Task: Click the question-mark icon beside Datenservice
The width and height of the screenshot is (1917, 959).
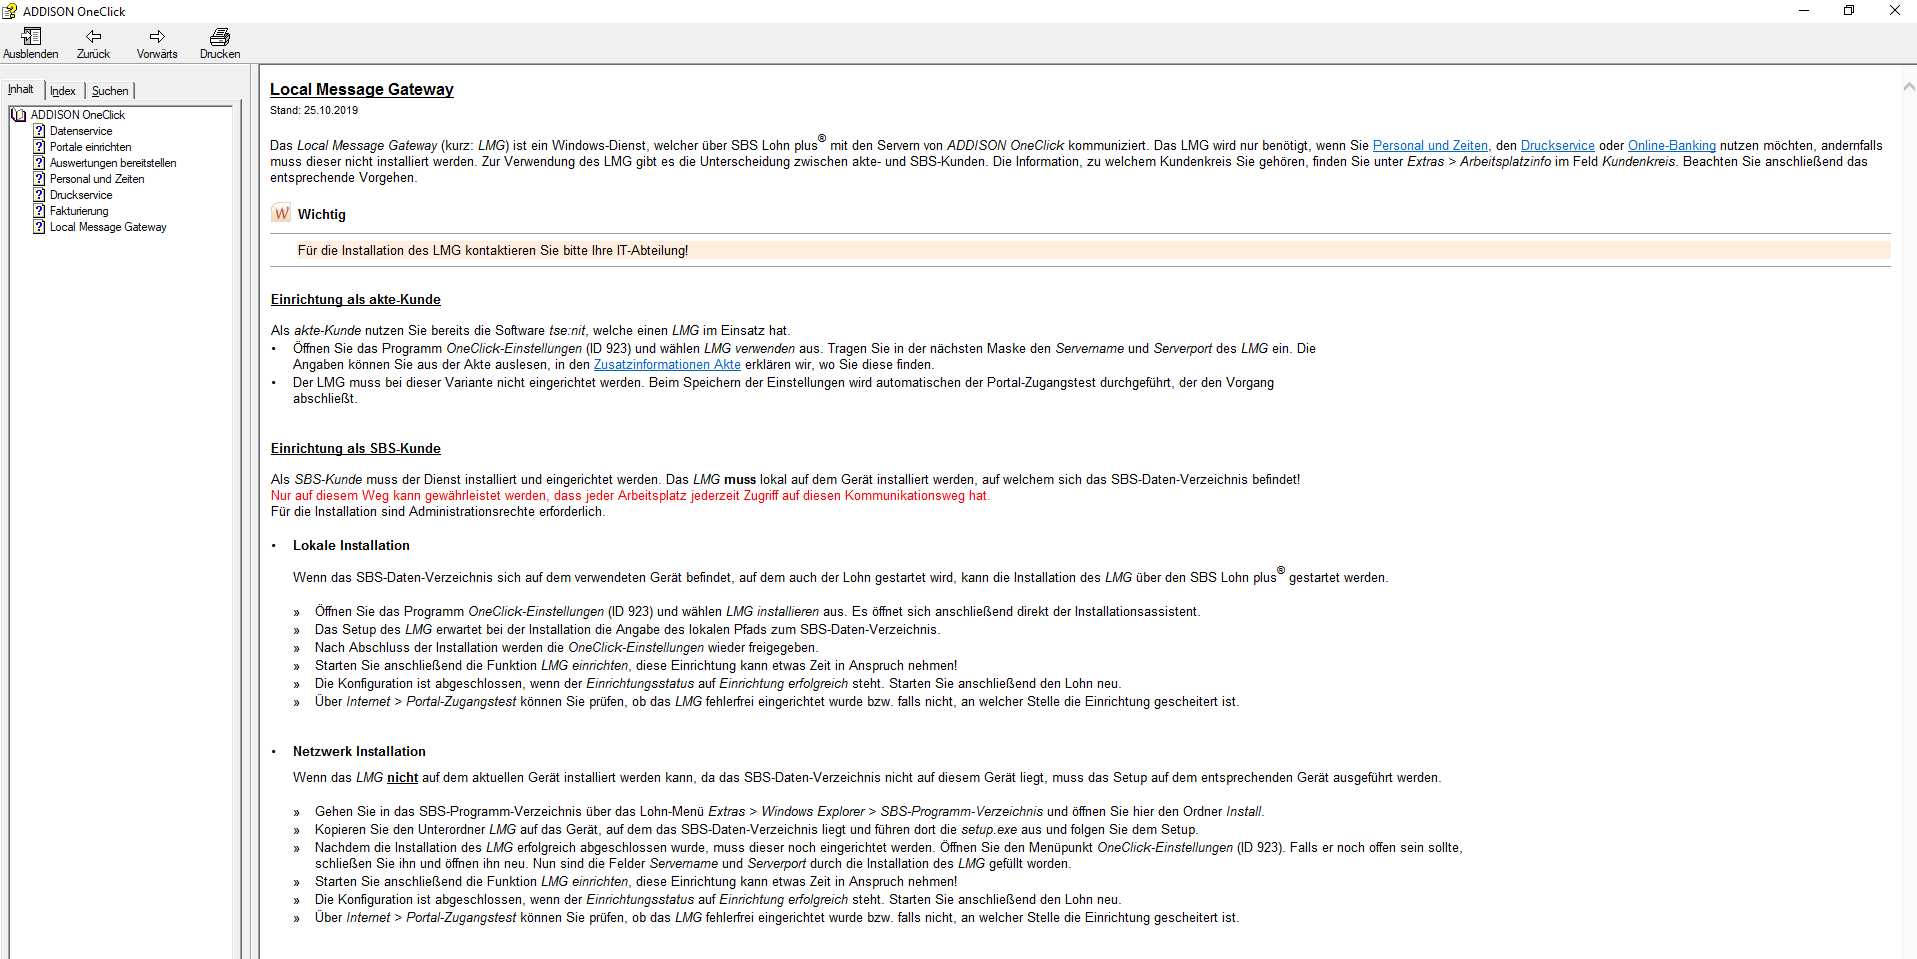Action: 39,131
